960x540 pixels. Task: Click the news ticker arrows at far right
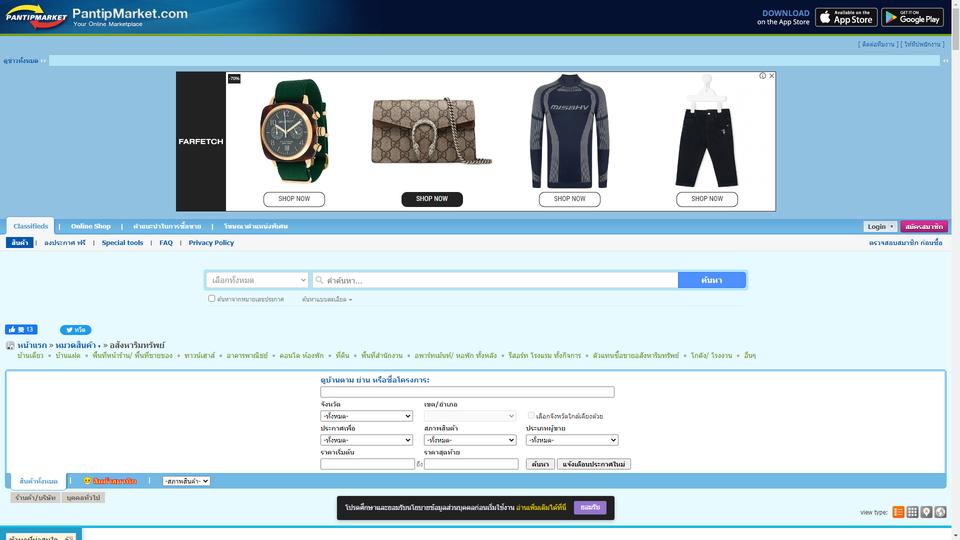coord(945,61)
